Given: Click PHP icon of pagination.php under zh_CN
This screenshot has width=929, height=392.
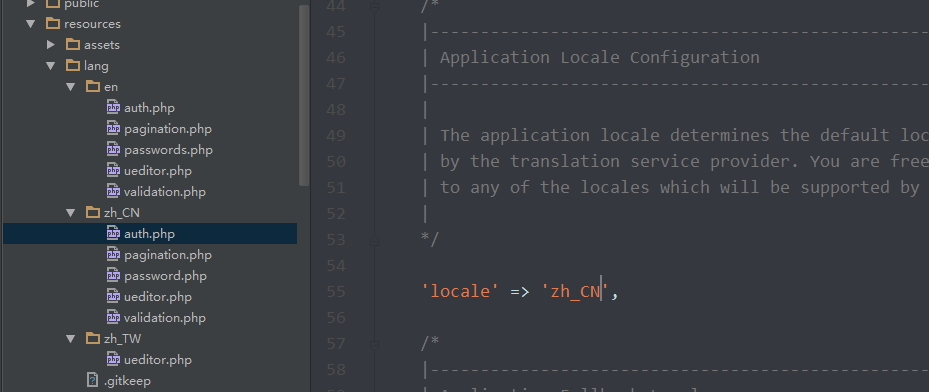Looking at the screenshot, I should pos(113,254).
